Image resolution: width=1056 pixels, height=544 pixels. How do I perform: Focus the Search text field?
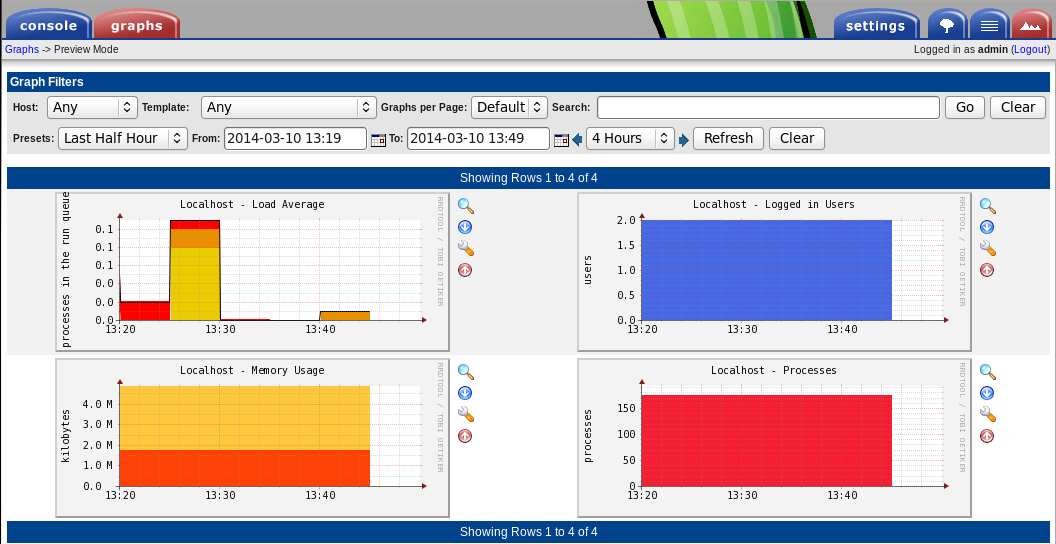pyautogui.click(x=768, y=107)
